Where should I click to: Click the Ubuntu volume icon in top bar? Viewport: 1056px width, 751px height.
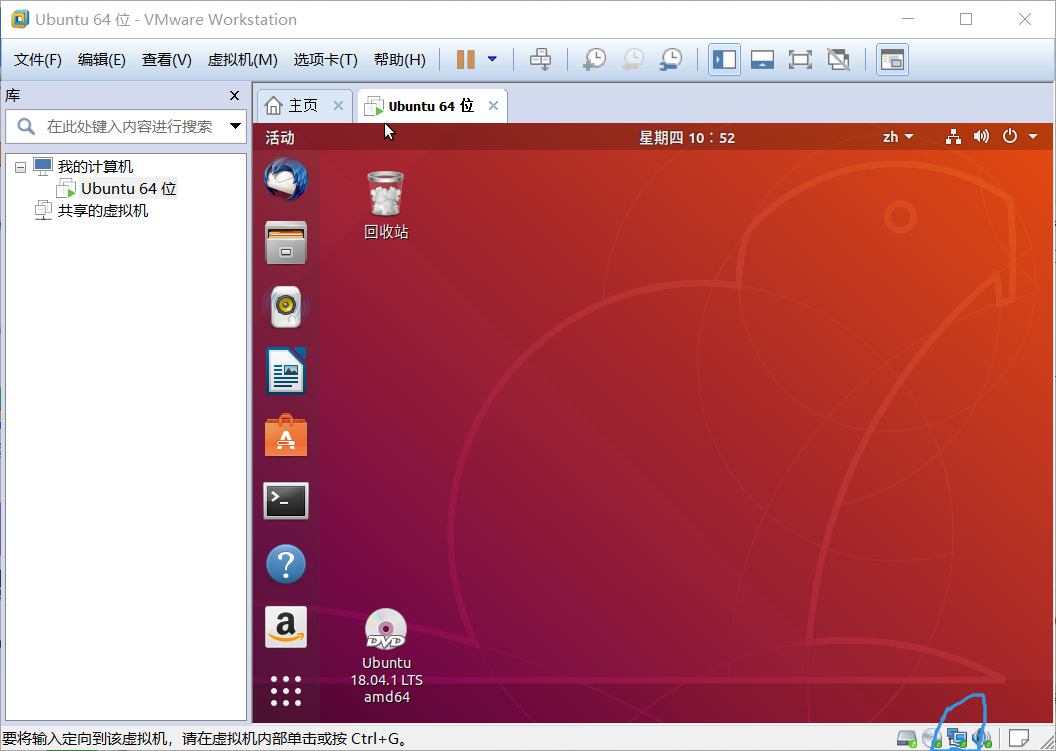point(981,137)
